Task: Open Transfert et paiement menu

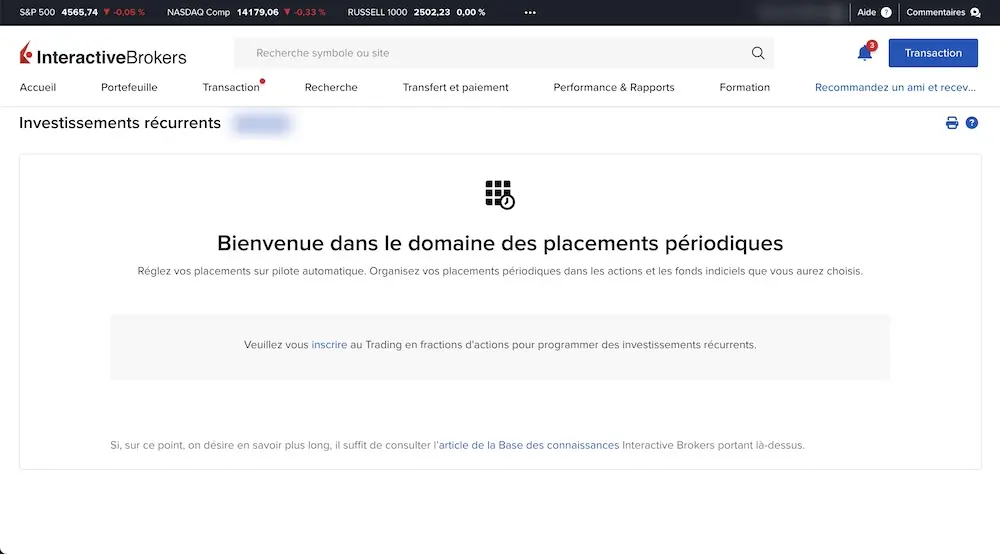Action: (455, 87)
